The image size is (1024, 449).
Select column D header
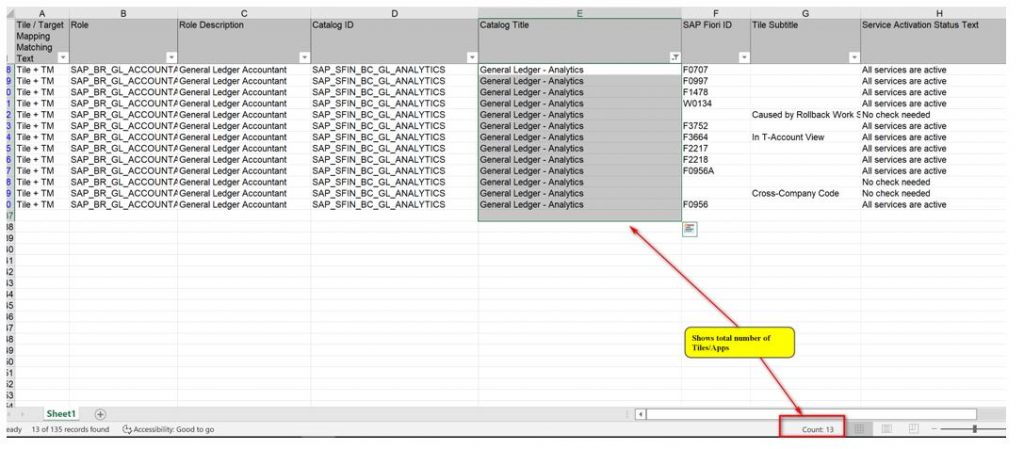coord(394,13)
